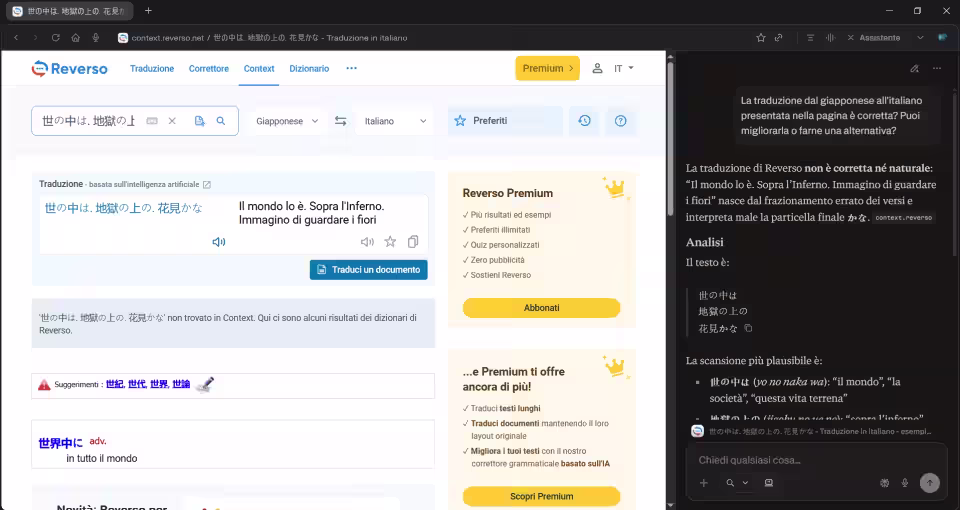Image resolution: width=960 pixels, height=510 pixels.
Task: Expand the chevron beside the assistant magnifier
Action: pyautogui.click(x=745, y=483)
